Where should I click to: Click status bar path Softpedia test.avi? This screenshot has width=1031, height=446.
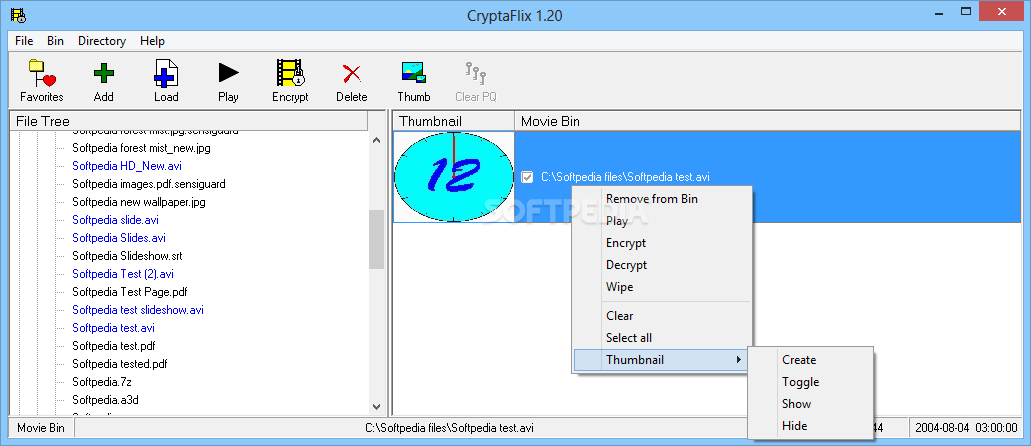coord(449,428)
